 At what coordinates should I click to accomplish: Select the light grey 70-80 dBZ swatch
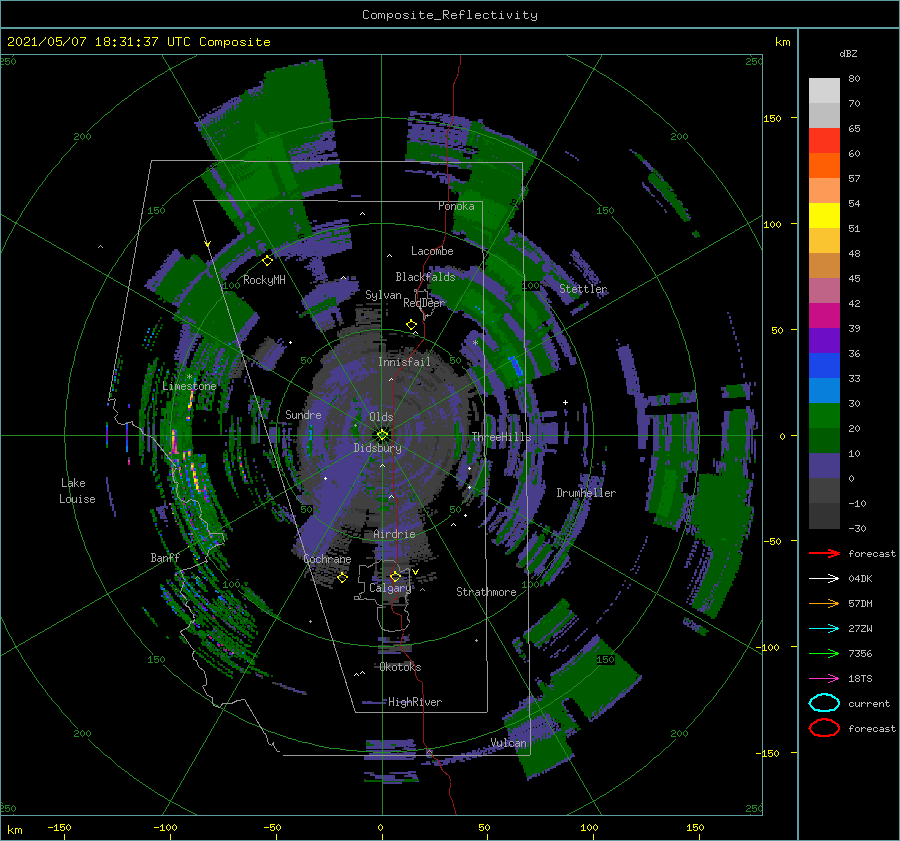[824, 91]
